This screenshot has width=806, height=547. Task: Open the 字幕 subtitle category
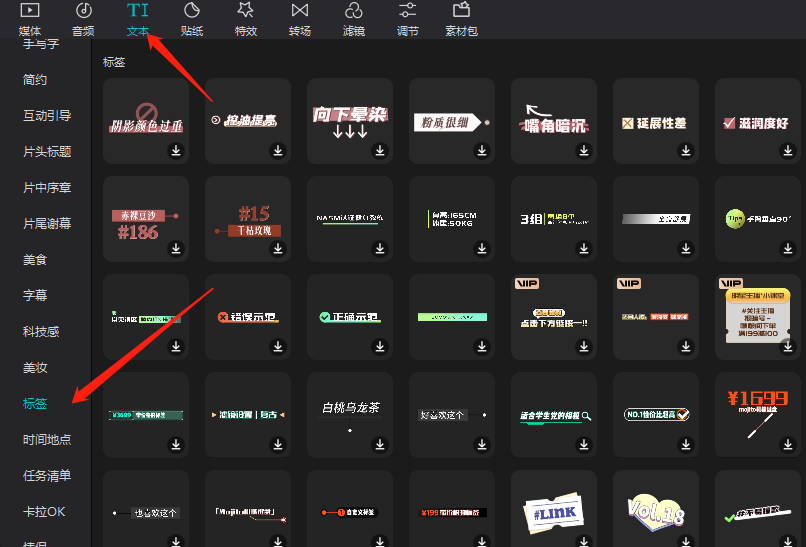[35, 296]
